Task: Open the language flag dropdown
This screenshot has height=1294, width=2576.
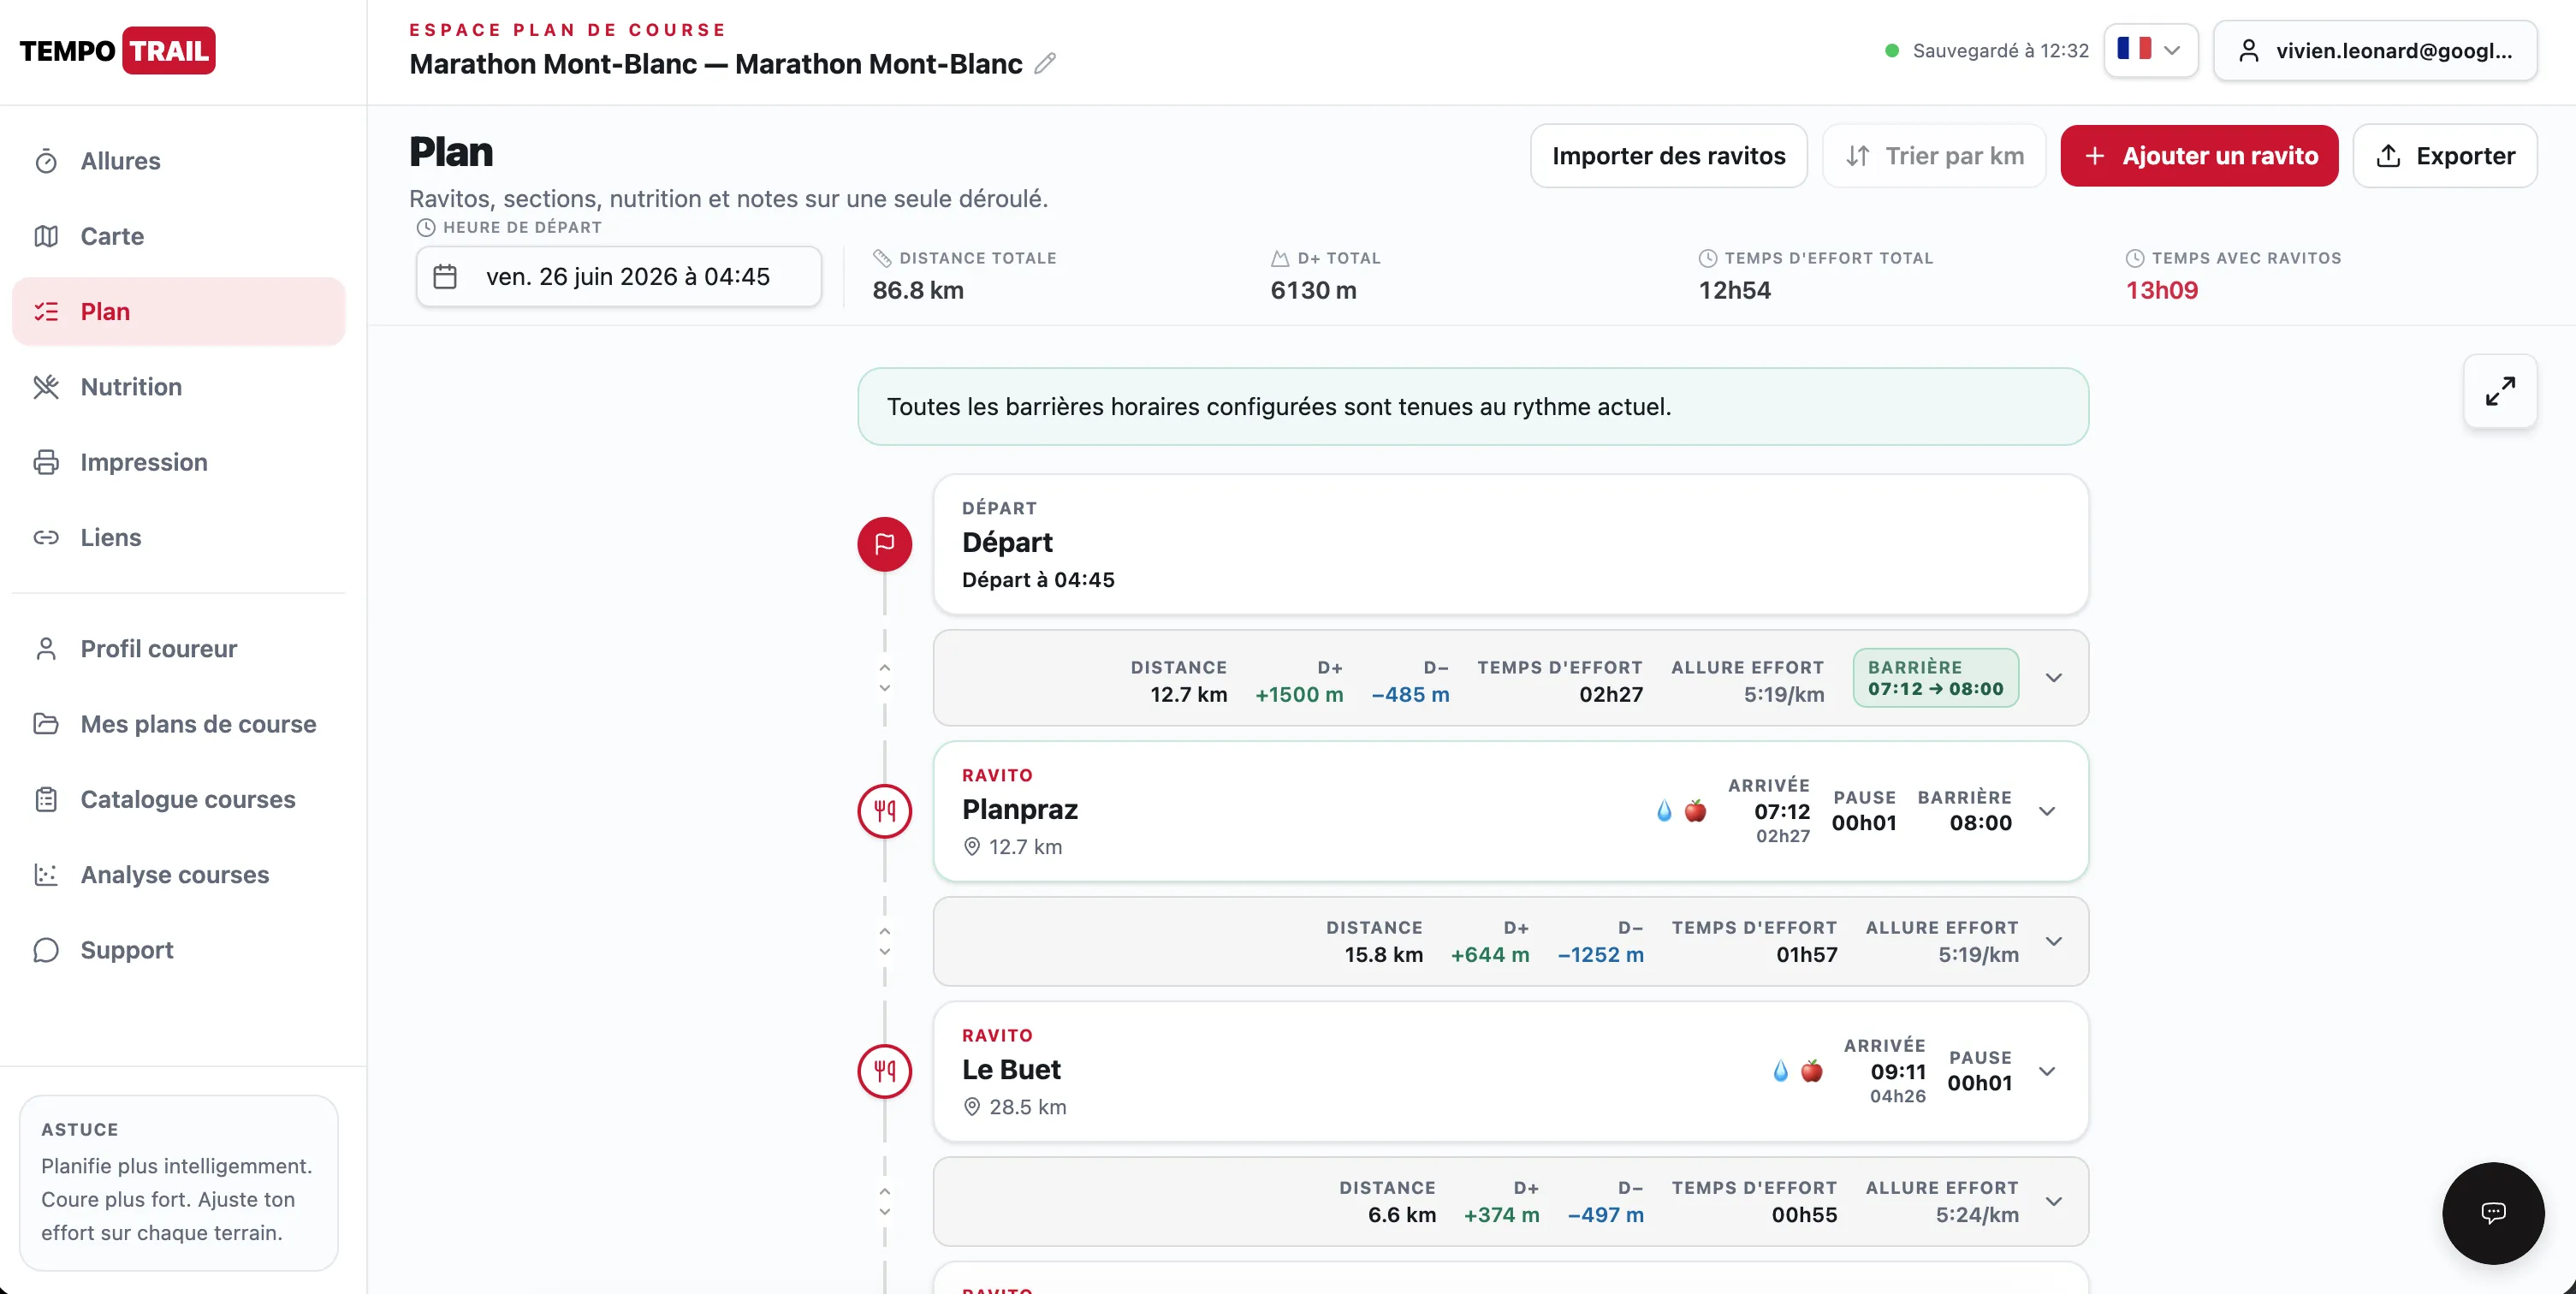Action: pyautogui.click(x=2150, y=50)
